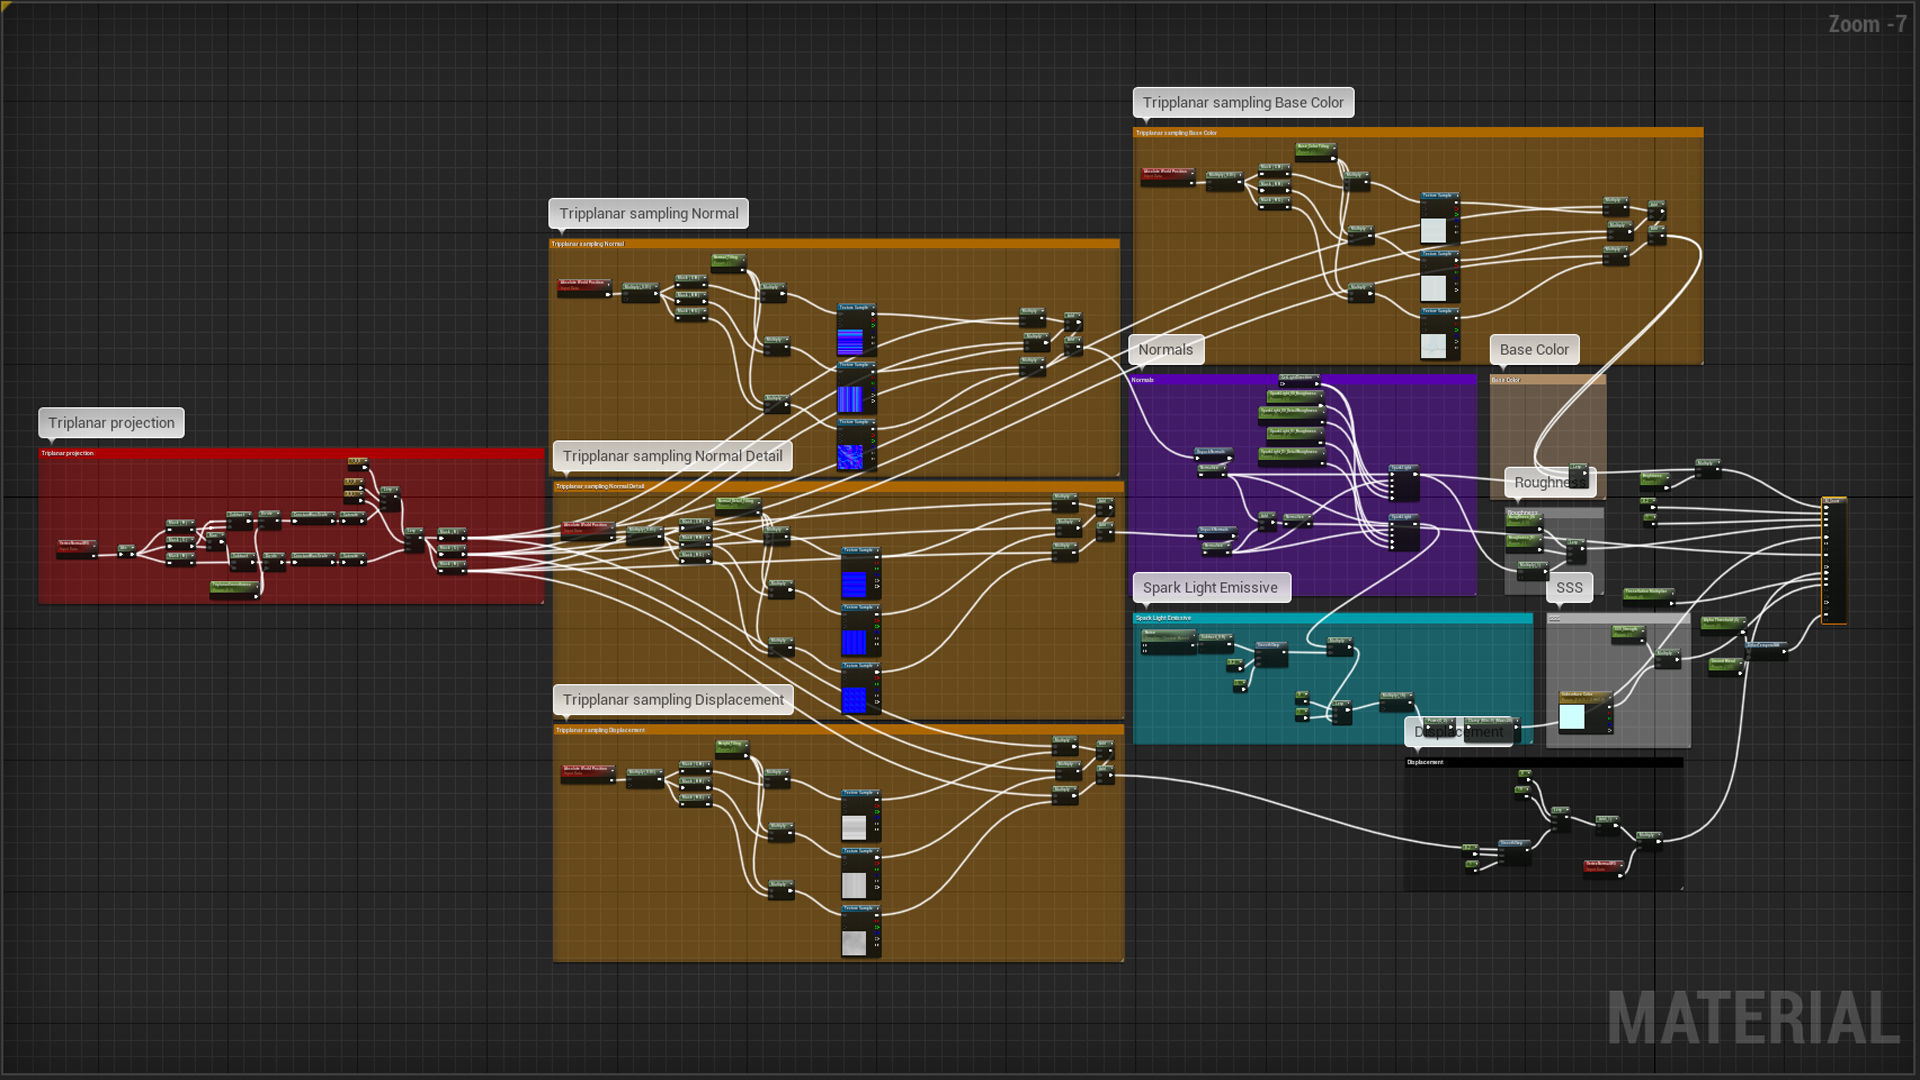Select the Spark Light Emissive comment bubble
This screenshot has width=1920, height=1080.
tap(1210, 588)
